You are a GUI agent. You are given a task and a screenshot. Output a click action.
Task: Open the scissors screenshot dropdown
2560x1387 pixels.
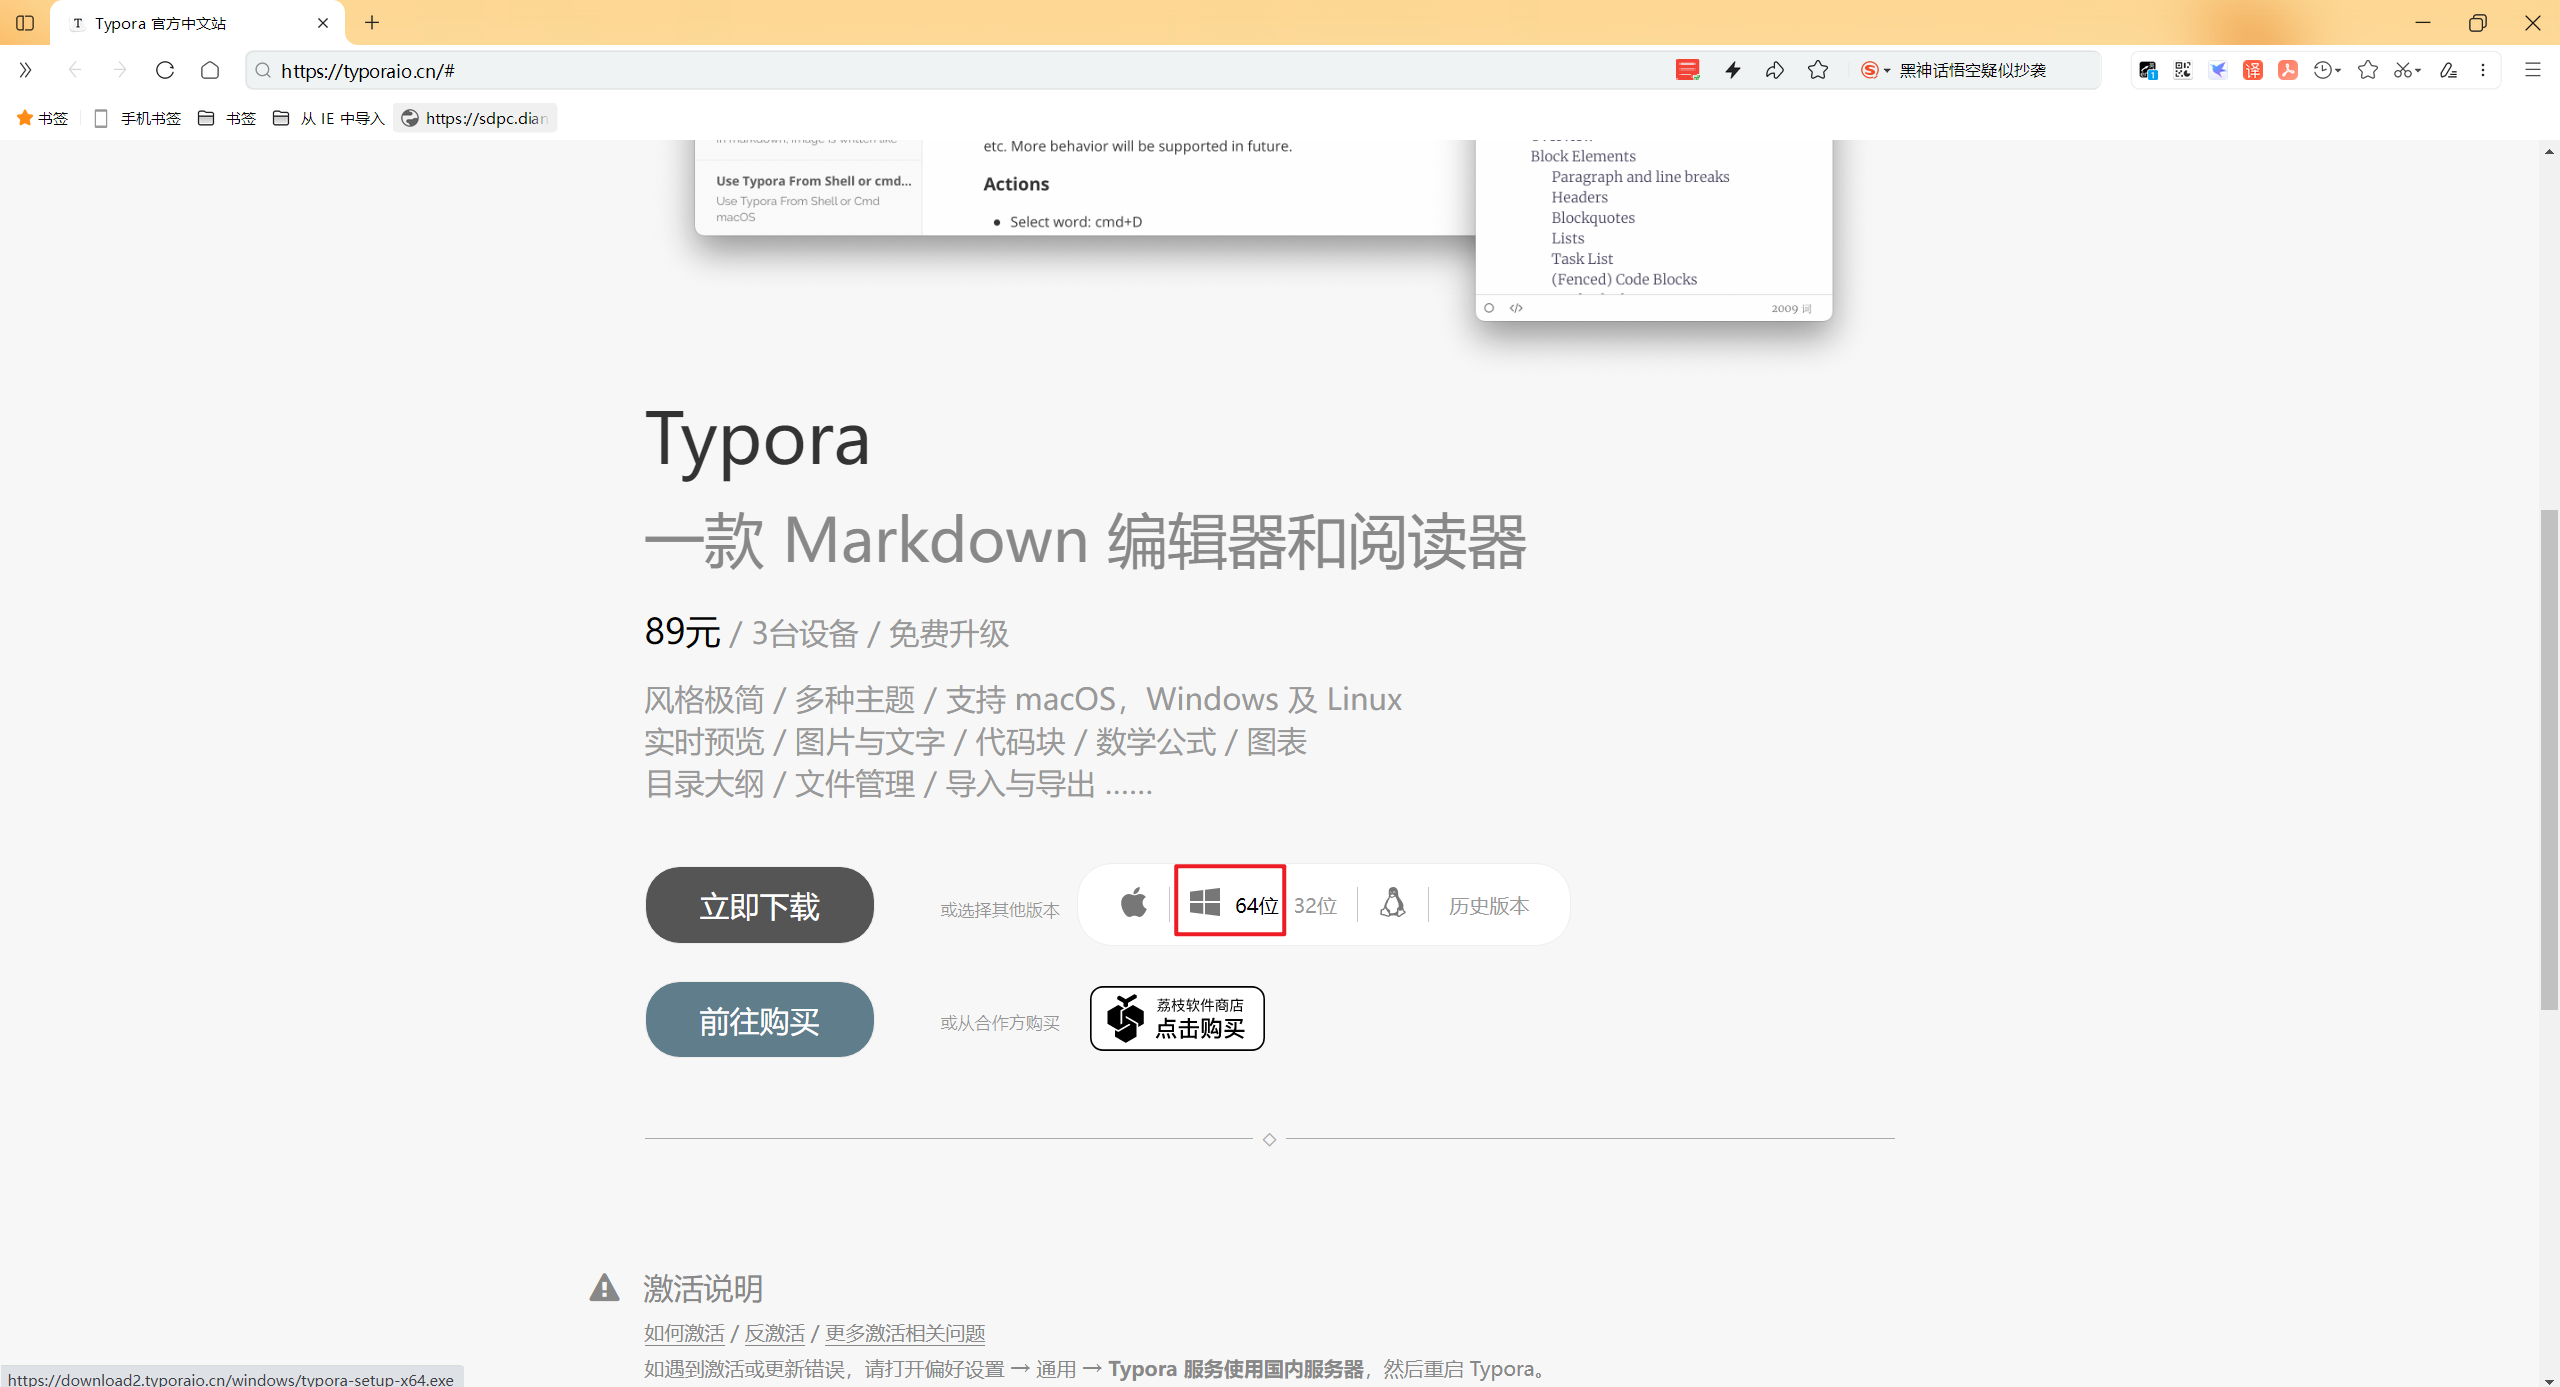point(2406,70)
